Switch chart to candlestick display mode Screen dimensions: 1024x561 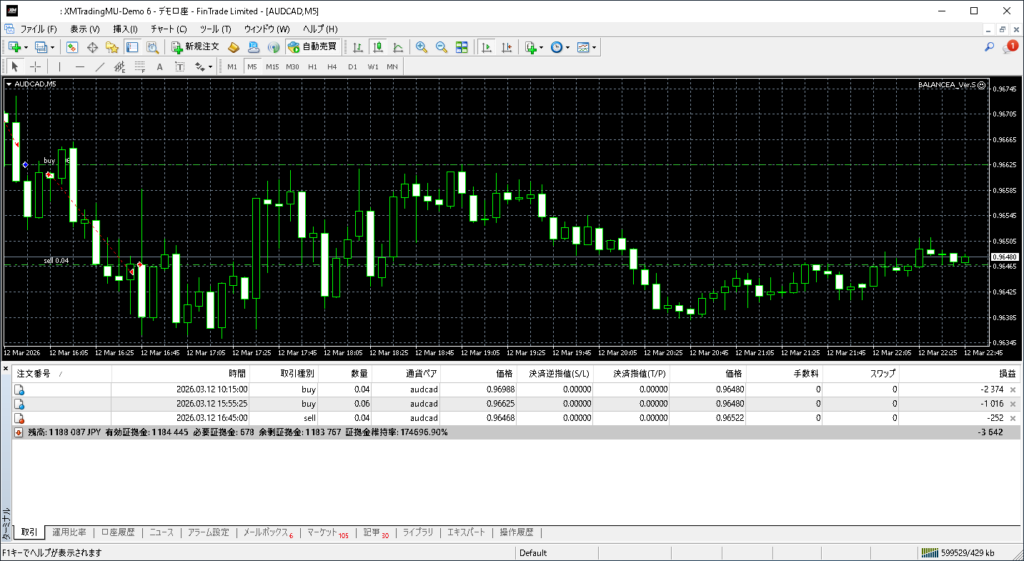coord(379,47)
